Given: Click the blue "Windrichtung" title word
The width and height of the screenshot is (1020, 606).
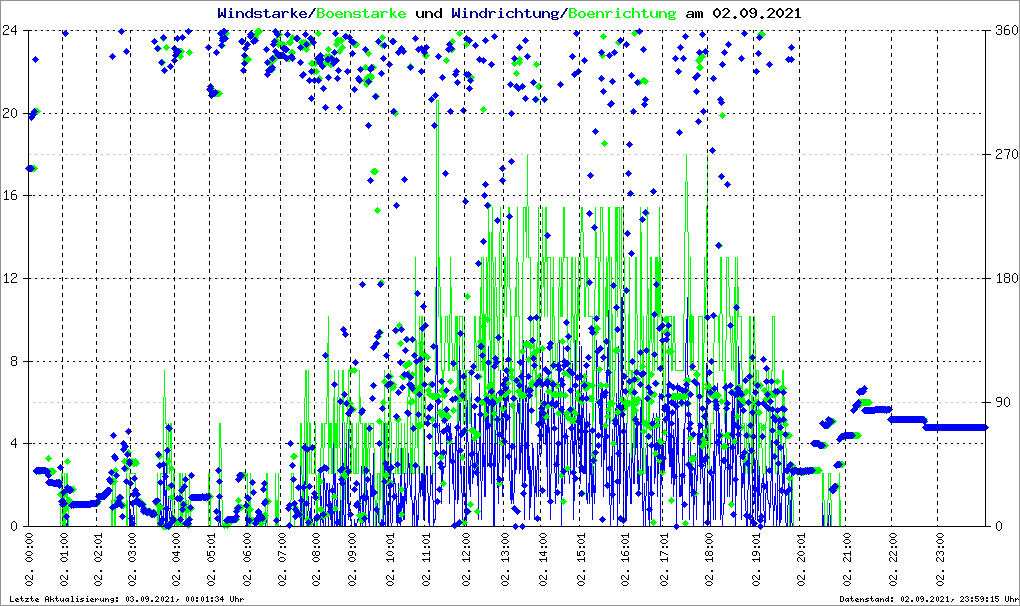Looking at the screenshot, I should tap(506, 14).
